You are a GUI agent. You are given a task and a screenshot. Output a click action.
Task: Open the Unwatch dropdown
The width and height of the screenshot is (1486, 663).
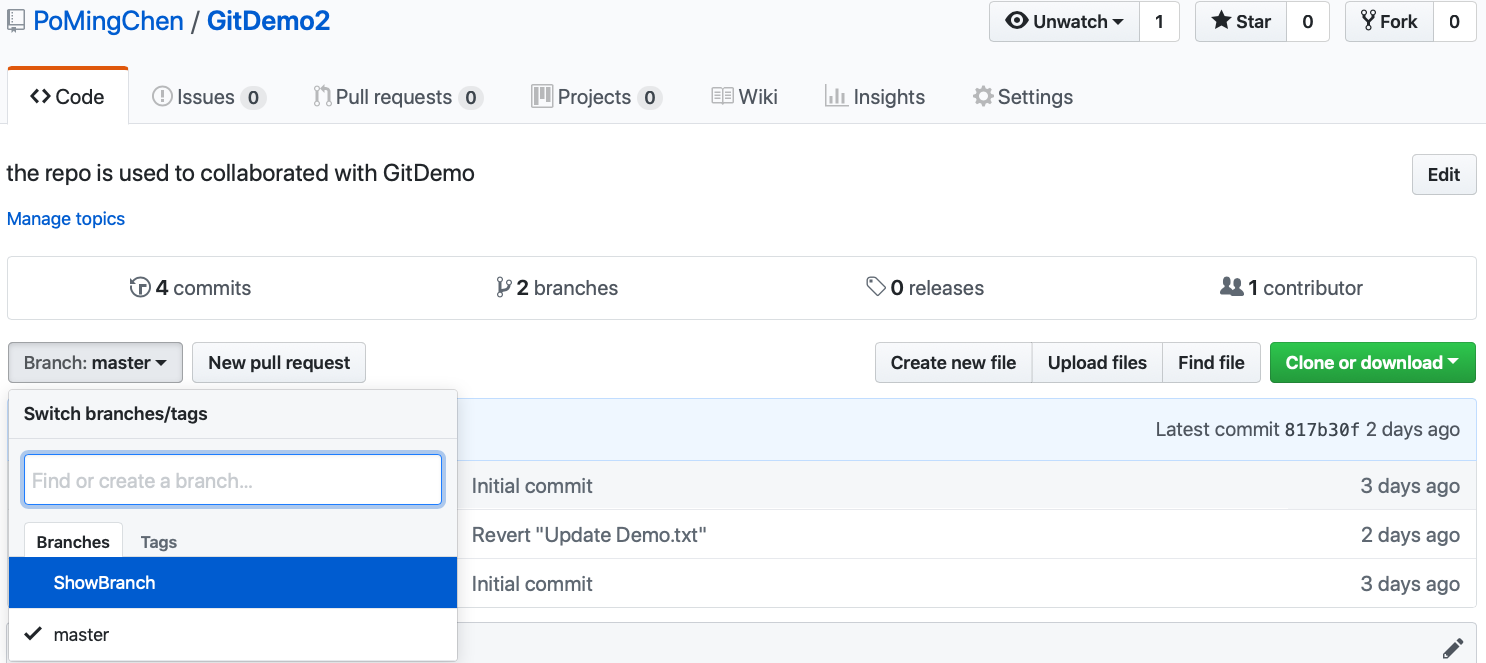tap(1064, 22)
